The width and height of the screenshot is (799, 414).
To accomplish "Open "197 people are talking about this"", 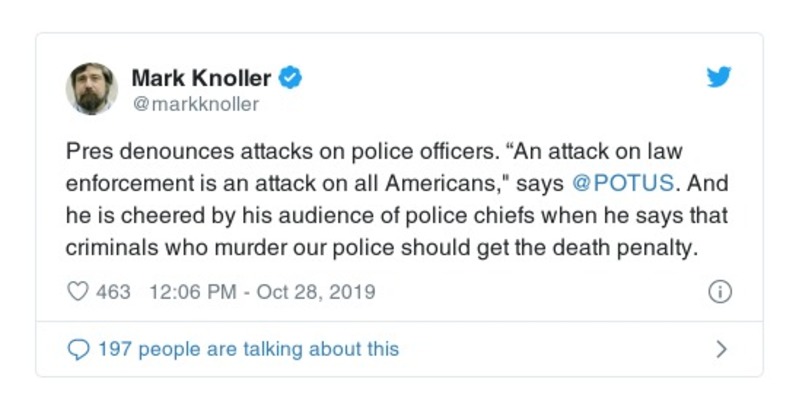I will (x=247, y=349).
